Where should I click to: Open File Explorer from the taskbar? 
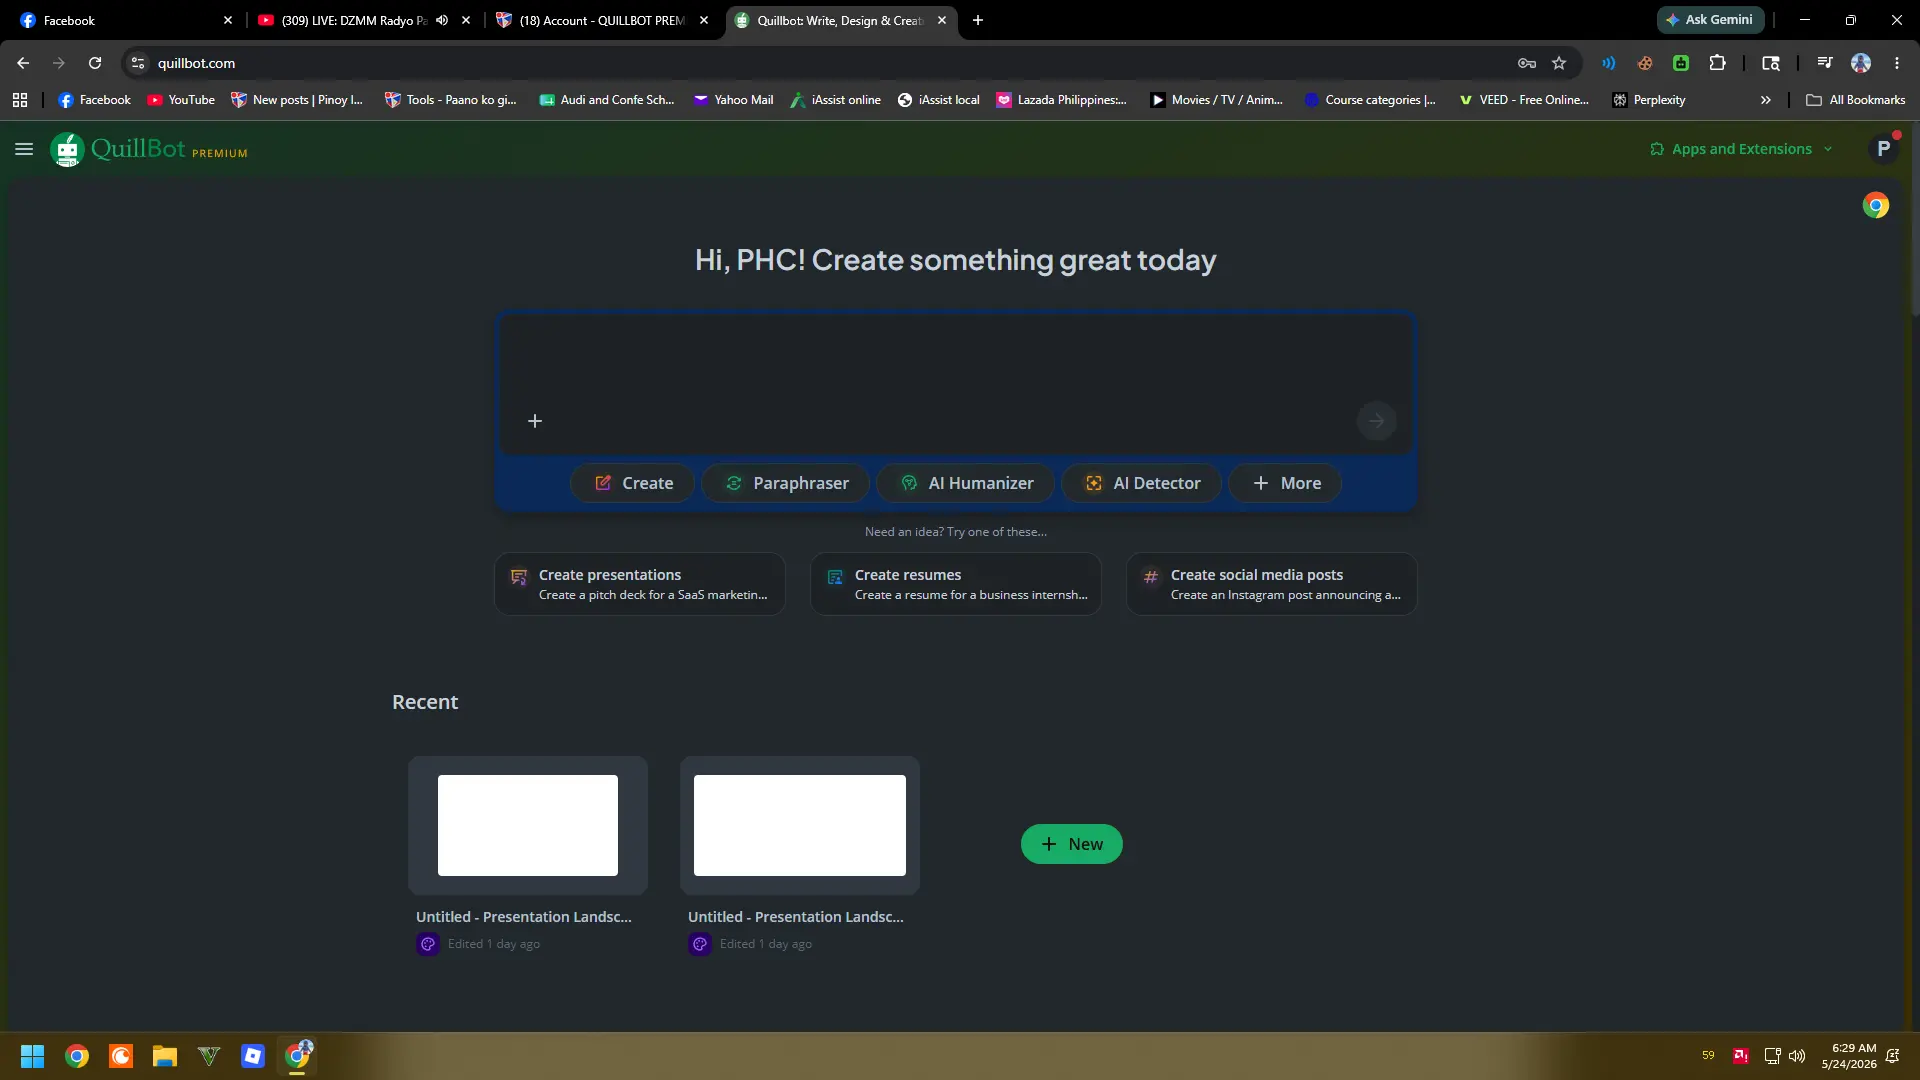[x=165, y=1056]
